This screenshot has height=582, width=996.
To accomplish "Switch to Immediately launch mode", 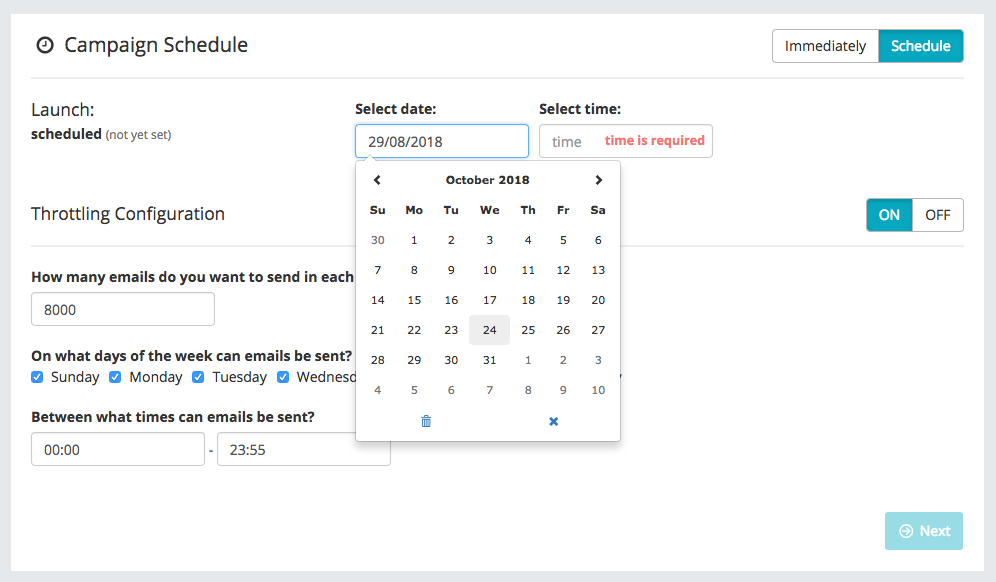I will (x=825, y=46).
